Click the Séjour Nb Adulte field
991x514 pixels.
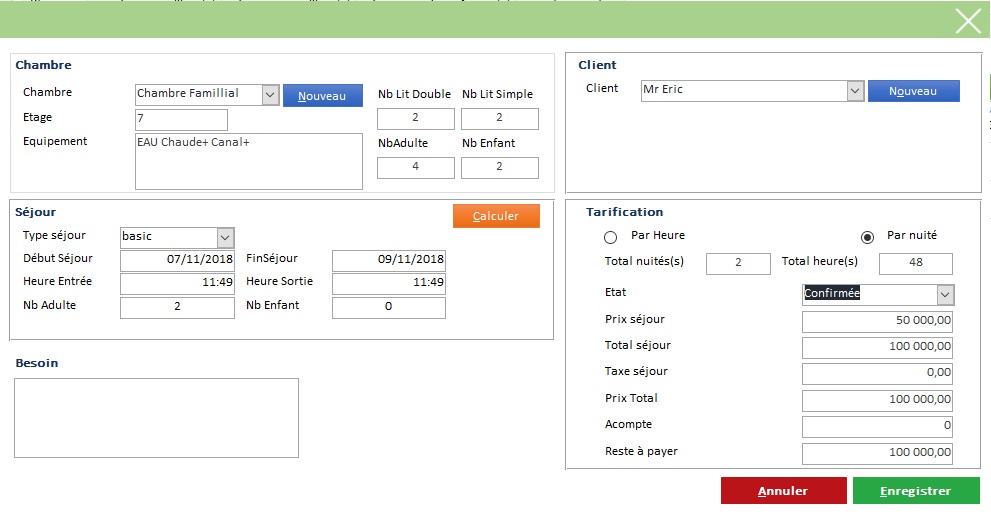(177, 308)
